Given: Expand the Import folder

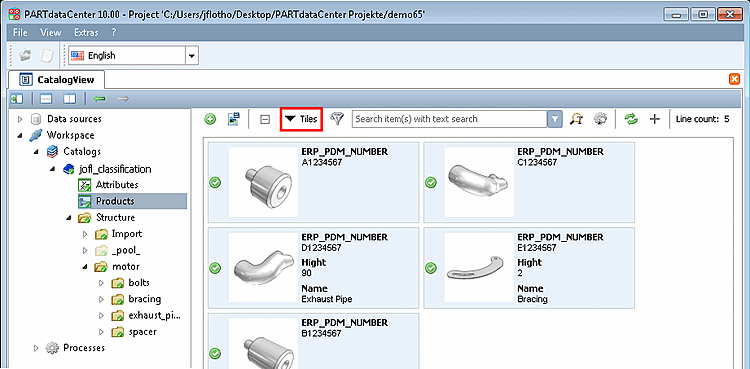Looking at the screenshot, I should pyautogui.click(x=85, y=234).
